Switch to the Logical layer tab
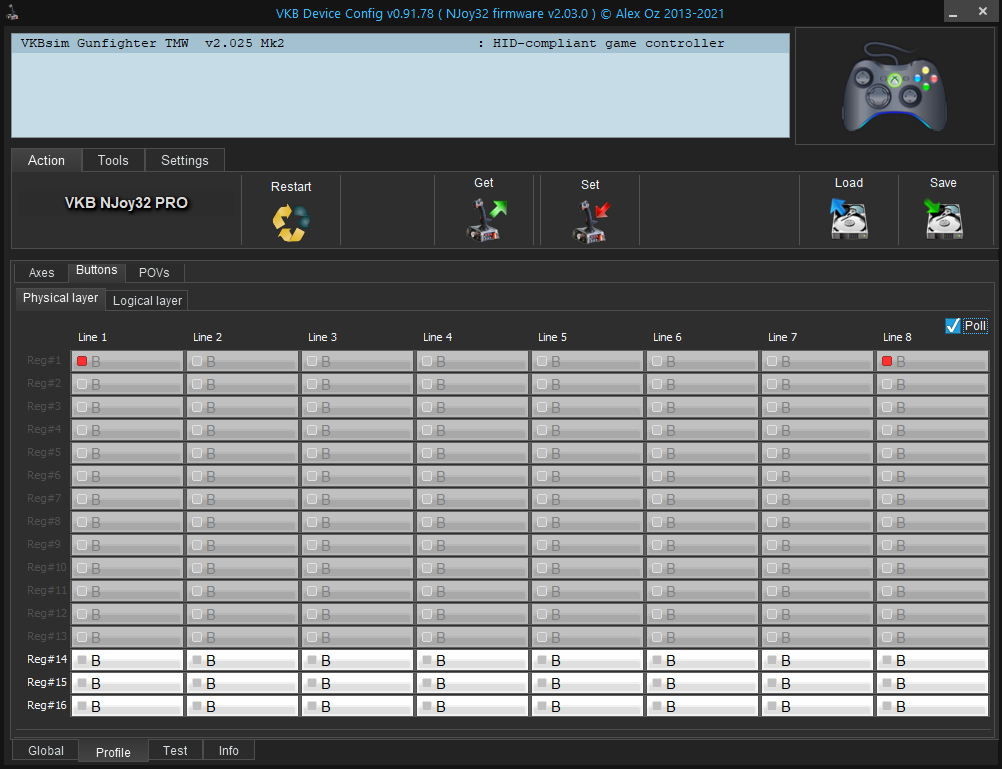 pos(147,300)
